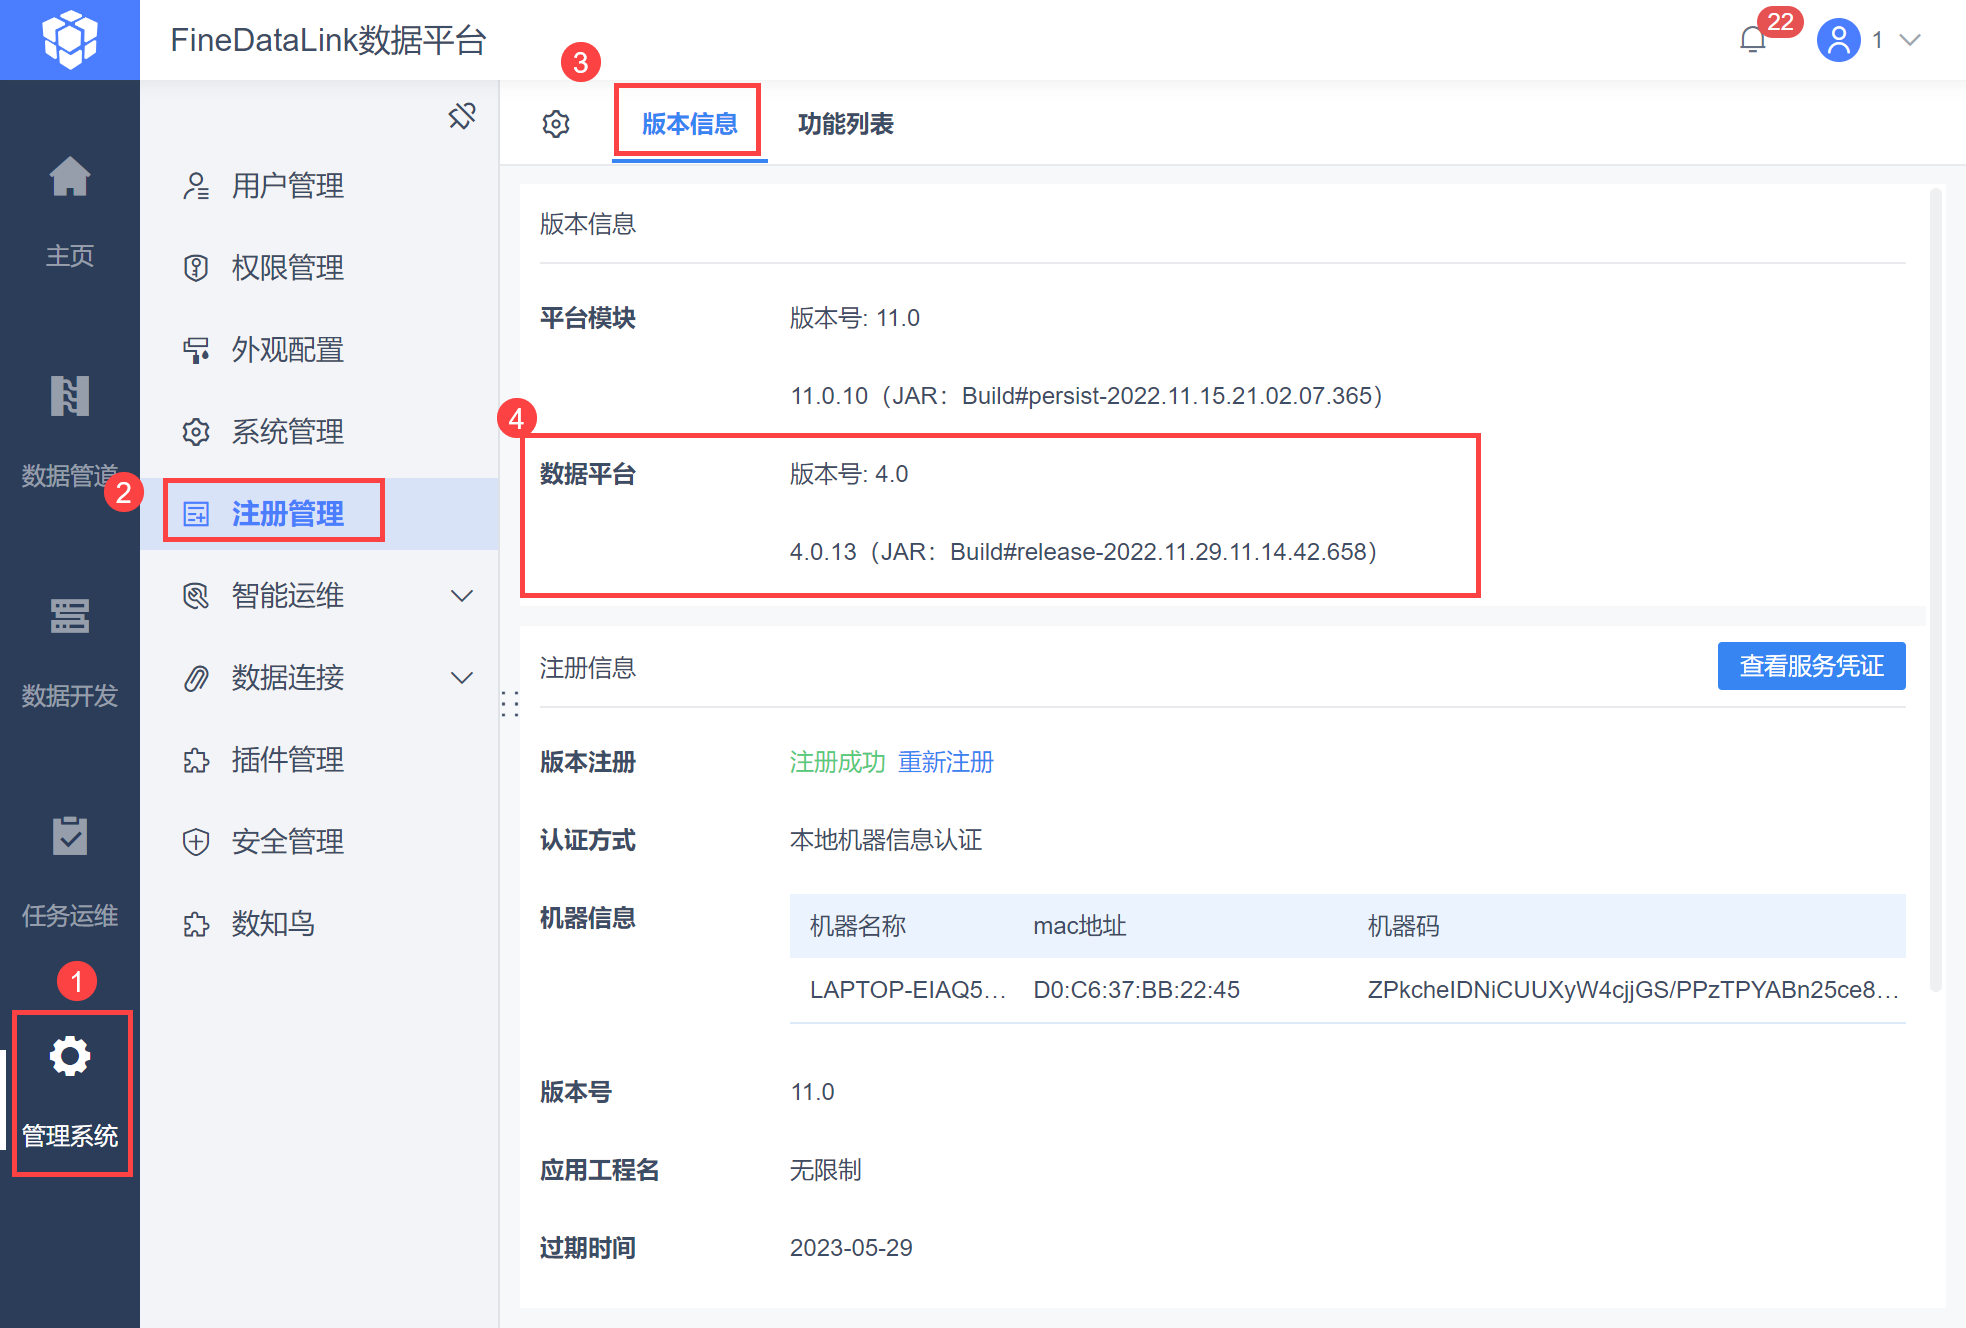Click the user avatar icon

[1838, 40]
